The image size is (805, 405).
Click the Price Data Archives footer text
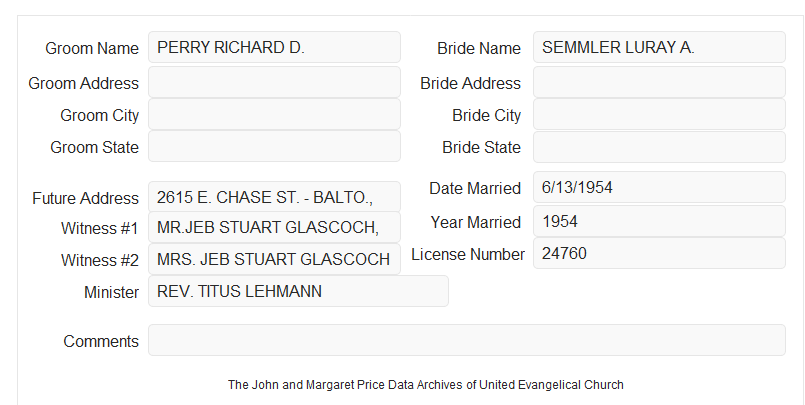coord(426,385)
